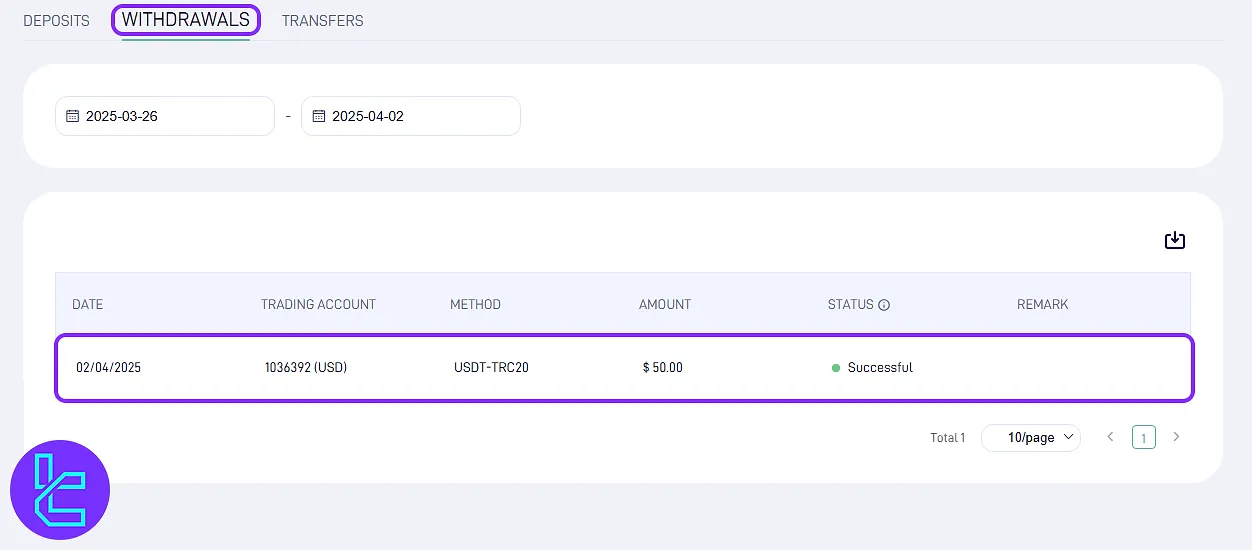Select page number 1
The image size is (1252, 550).
tap(1144, 437)
